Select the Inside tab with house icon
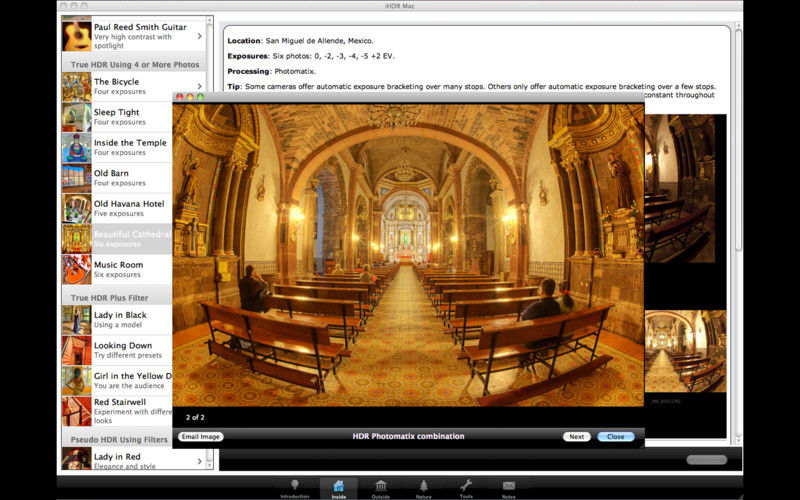 click(338, 489)
